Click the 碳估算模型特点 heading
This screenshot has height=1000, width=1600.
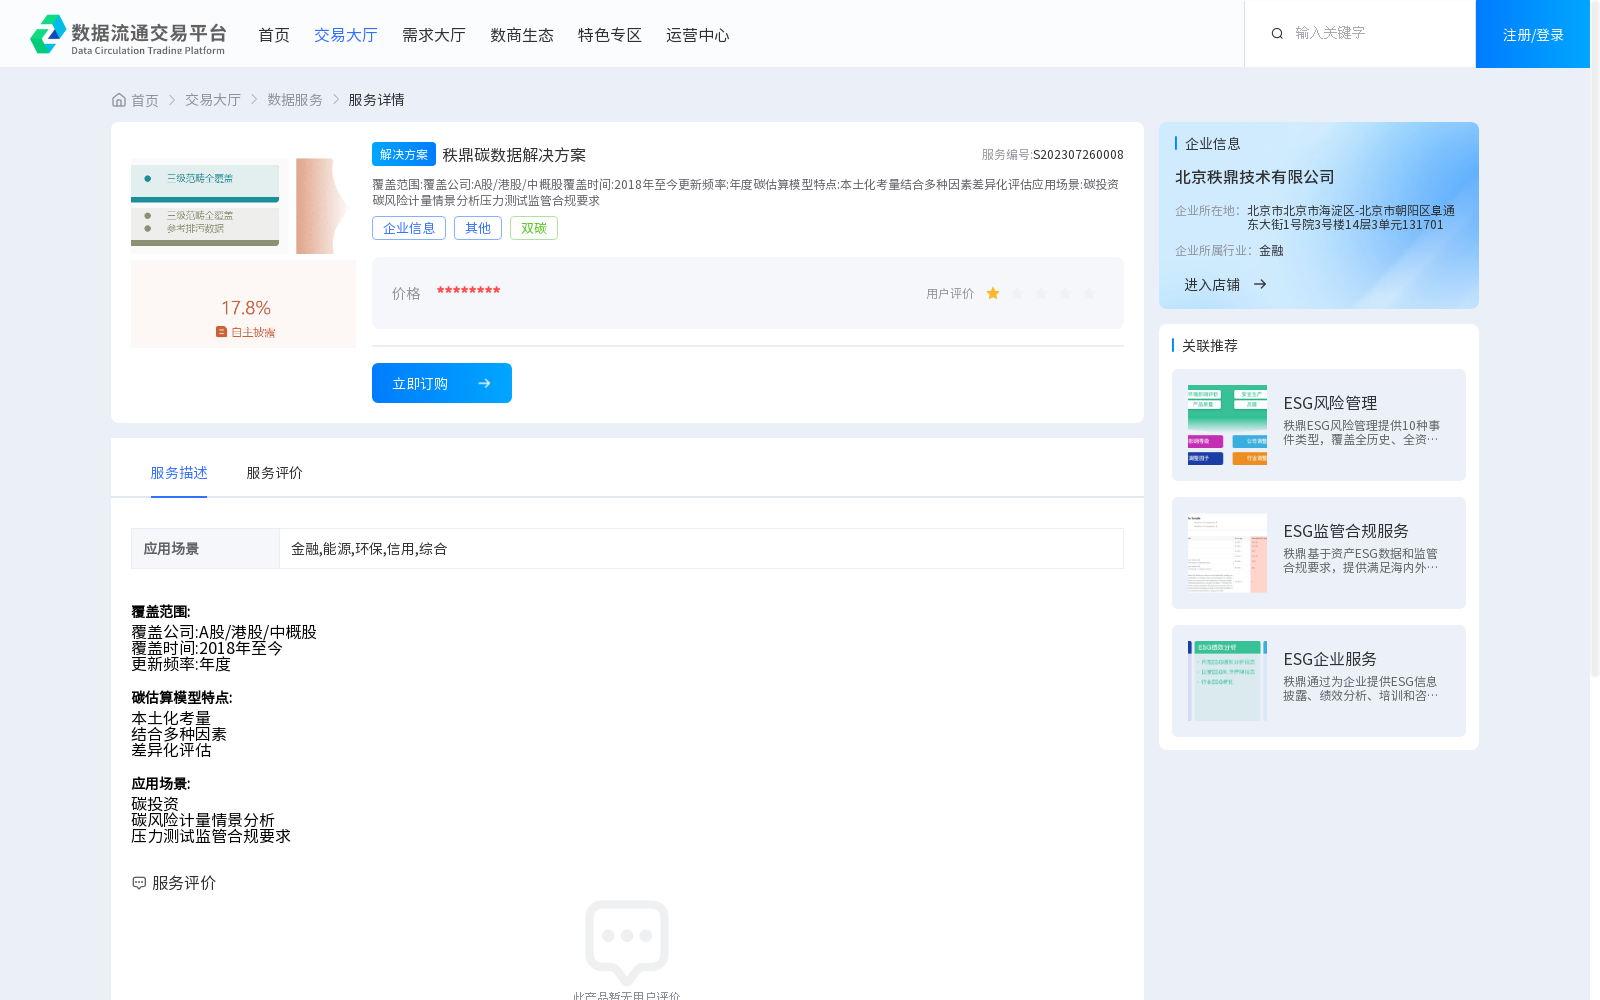(182, 698)
